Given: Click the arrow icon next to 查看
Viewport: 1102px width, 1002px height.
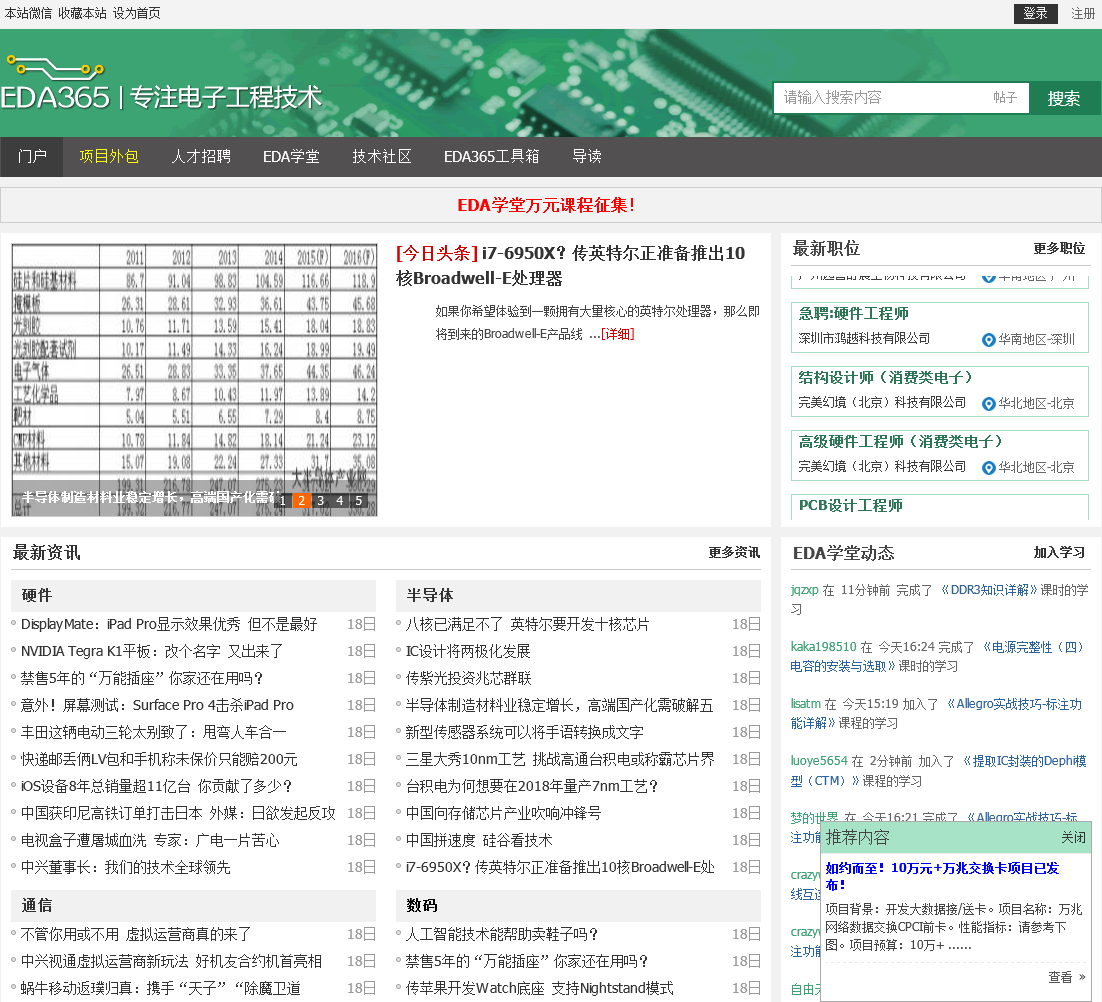Looking at the screenshot, I should coord(1081,977).
